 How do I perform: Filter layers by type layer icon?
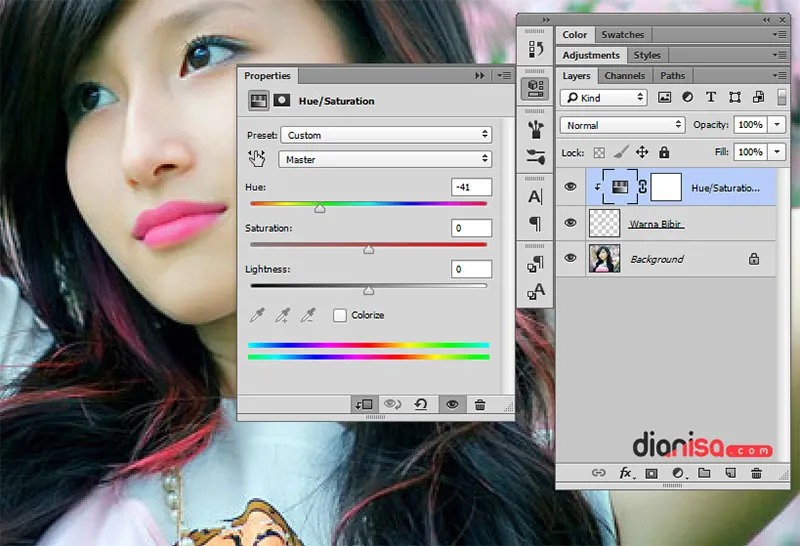711,97
